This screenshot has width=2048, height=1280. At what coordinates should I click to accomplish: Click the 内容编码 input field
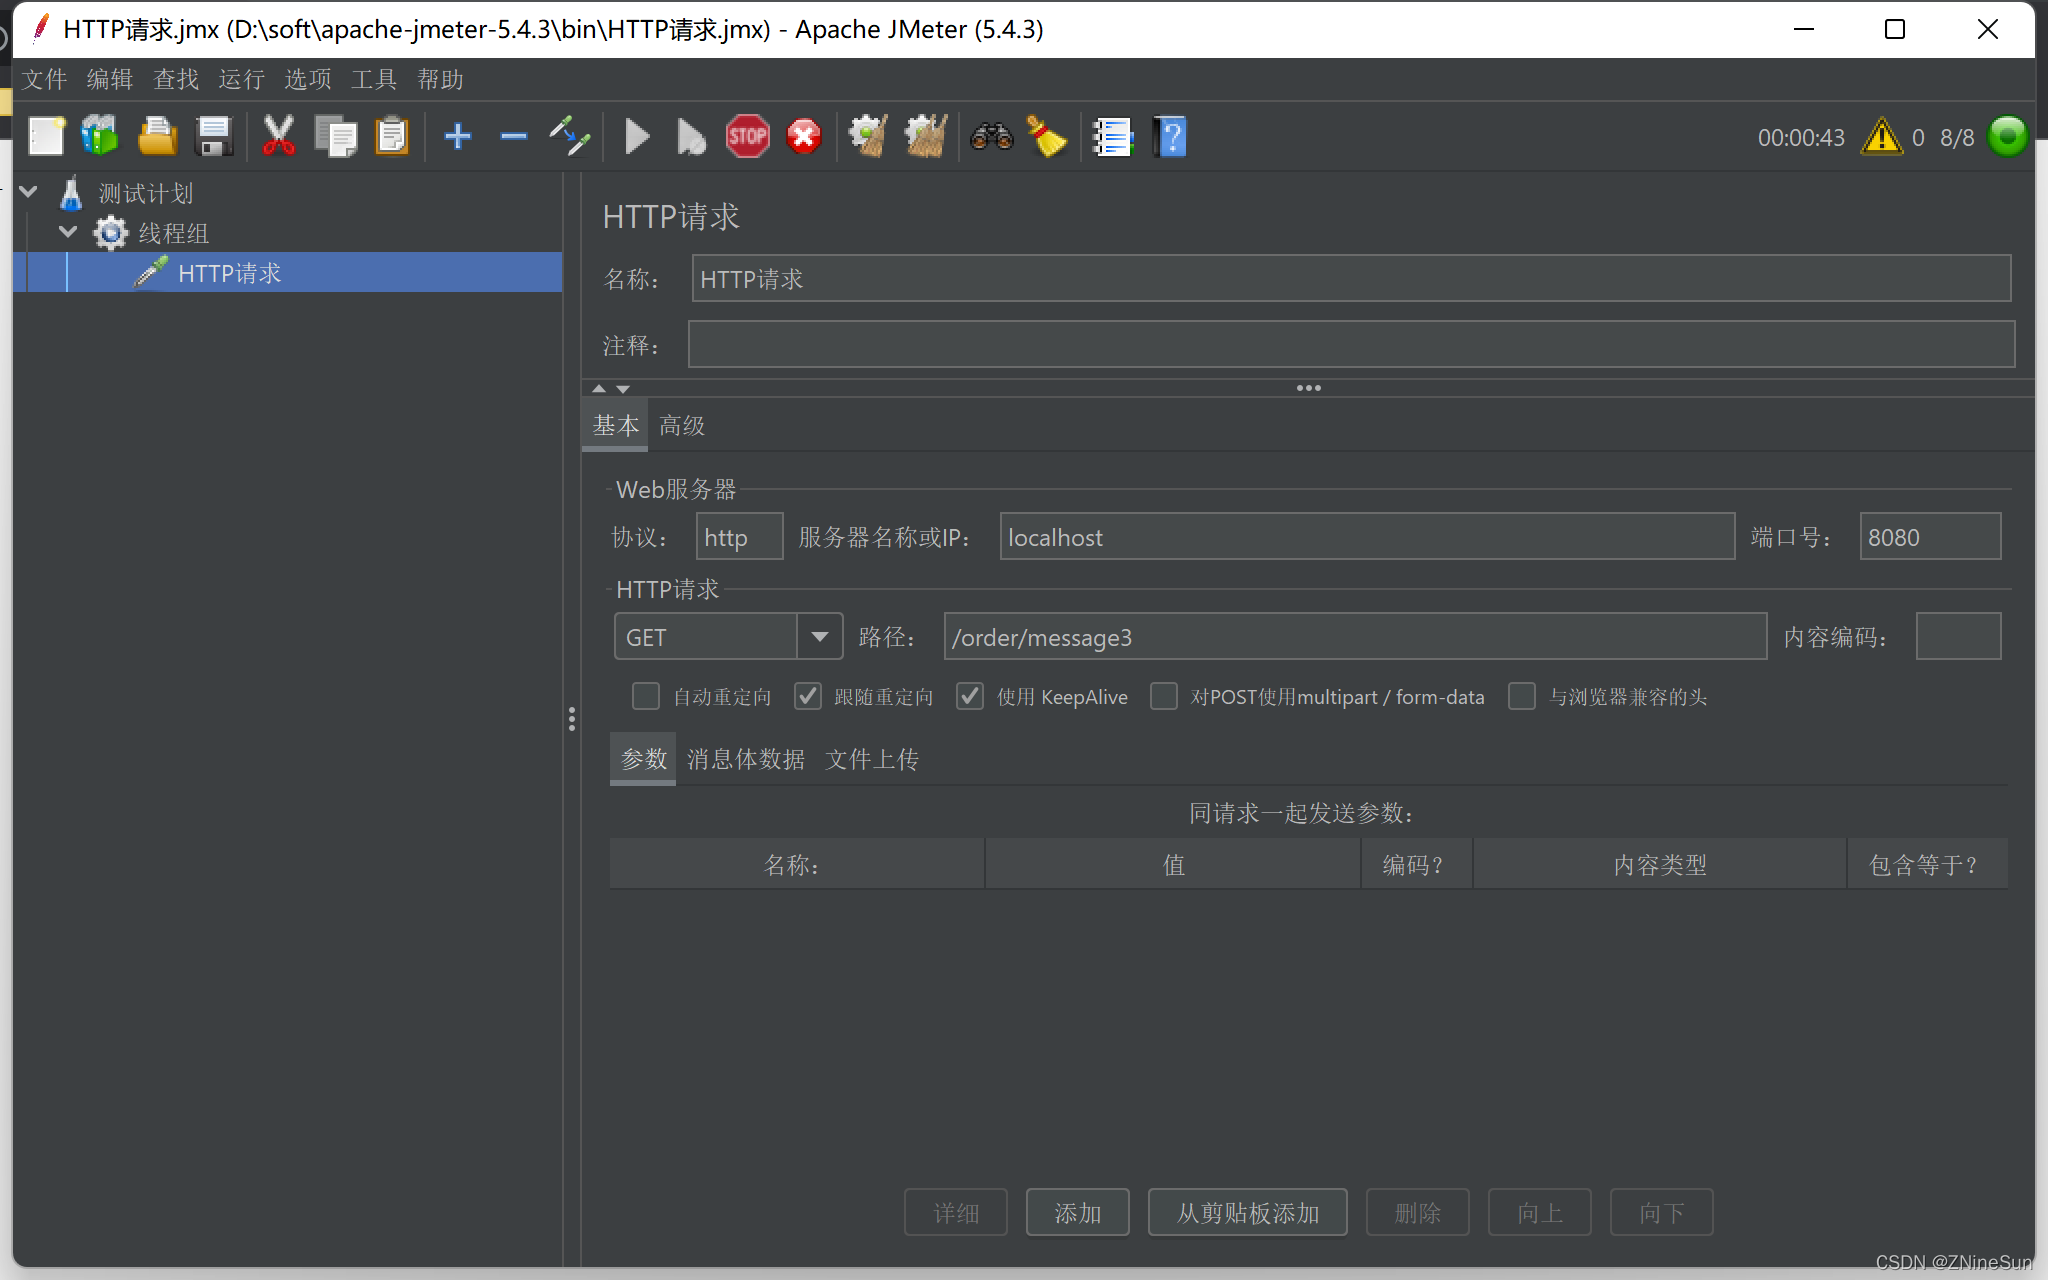(x=1958, y=636)
